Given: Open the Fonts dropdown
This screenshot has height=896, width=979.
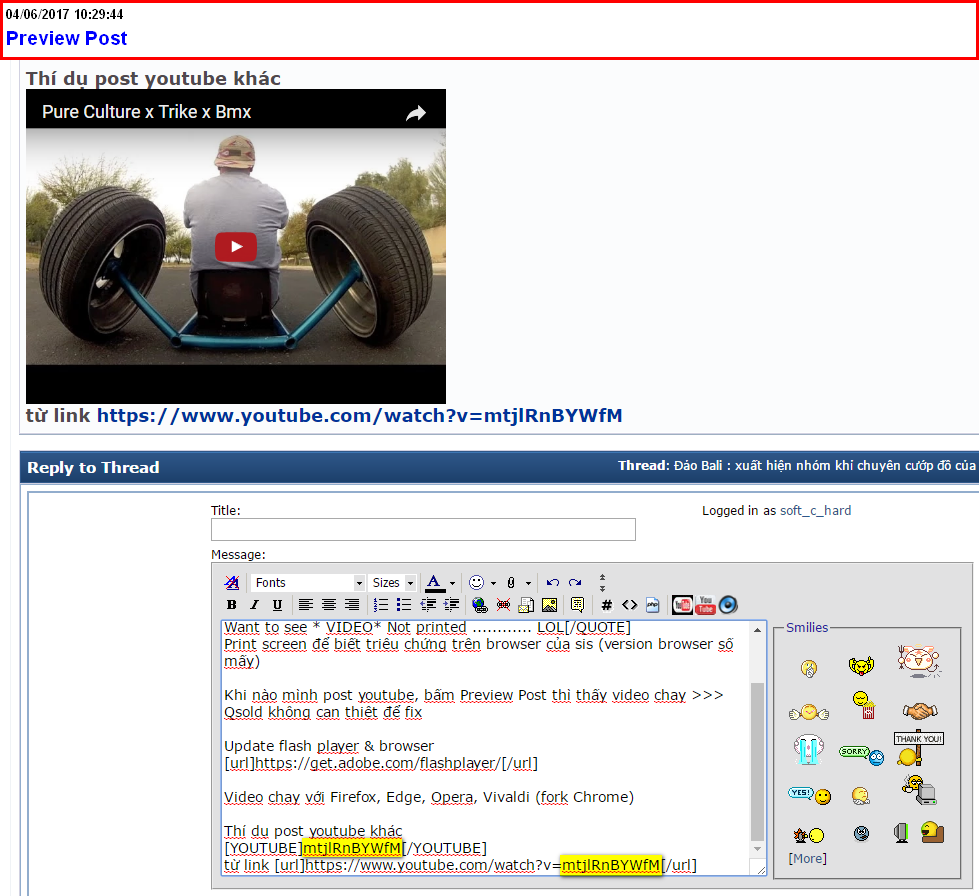Looking at the screenshot, I should tap(307, 583).
